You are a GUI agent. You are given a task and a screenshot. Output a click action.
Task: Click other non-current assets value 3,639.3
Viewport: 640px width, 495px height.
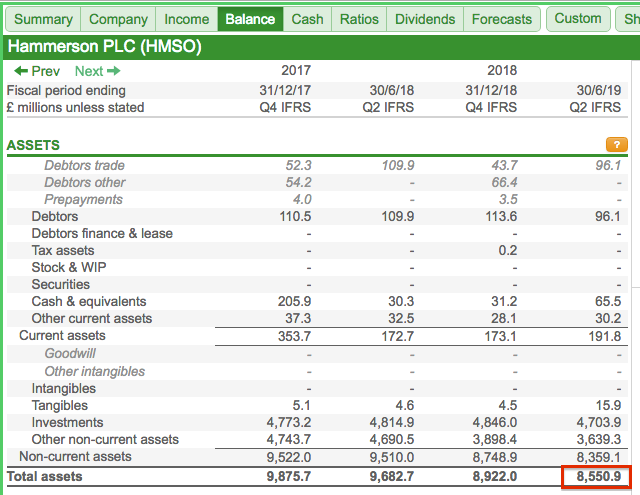[x=598, y=440]
